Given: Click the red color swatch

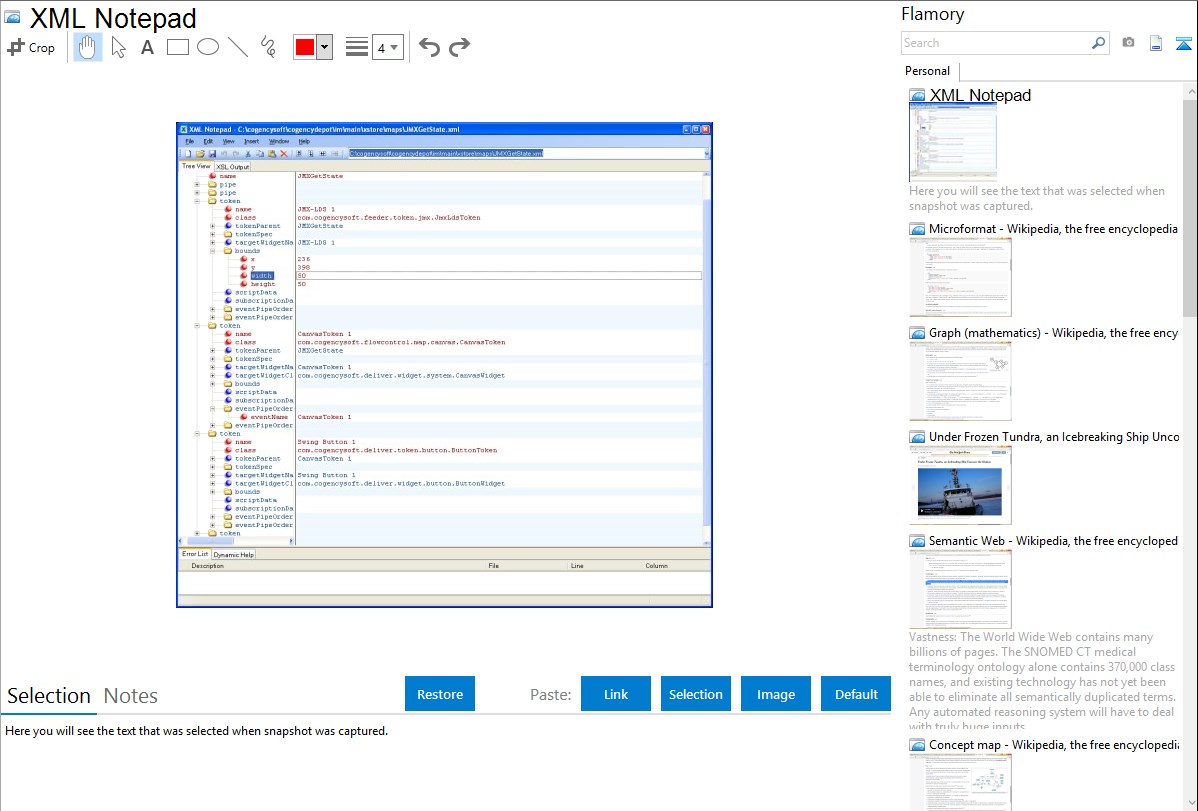Looking at the screenshot, I should pyautogui.click(x=305, y=47).
